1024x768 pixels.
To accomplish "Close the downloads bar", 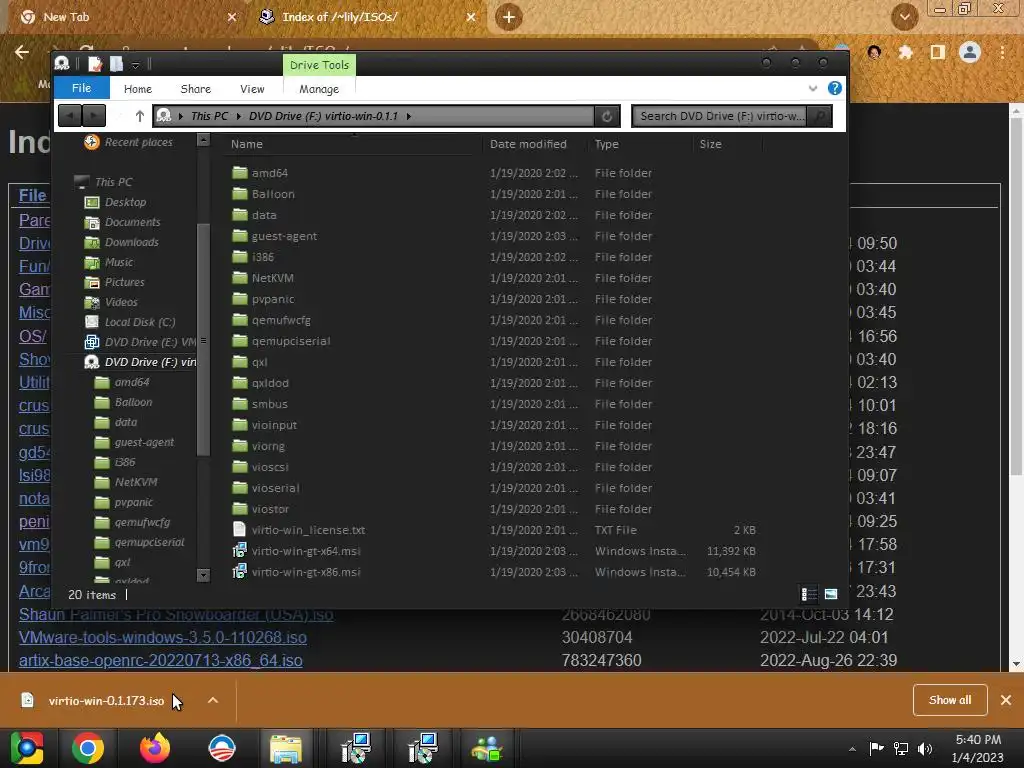I will [1006, 700].
